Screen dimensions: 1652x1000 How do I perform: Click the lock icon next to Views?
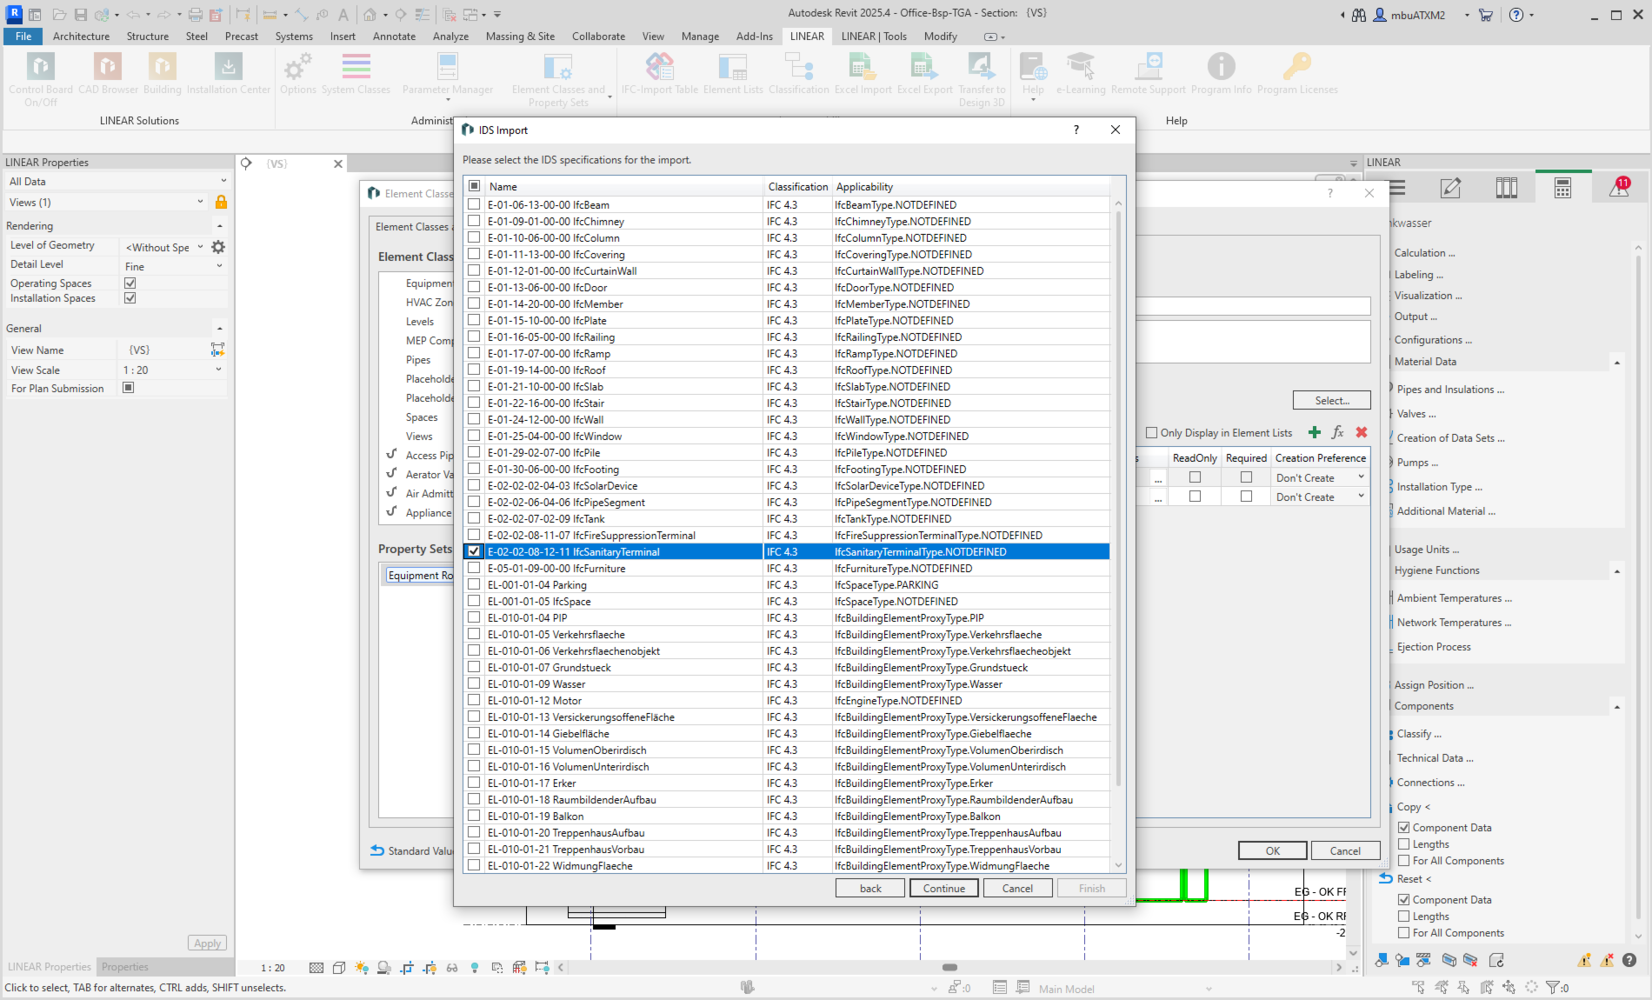221,202
